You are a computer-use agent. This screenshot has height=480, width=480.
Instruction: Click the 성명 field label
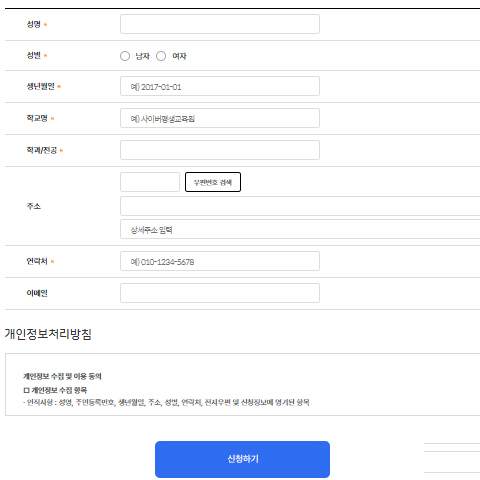pos(34,24)
